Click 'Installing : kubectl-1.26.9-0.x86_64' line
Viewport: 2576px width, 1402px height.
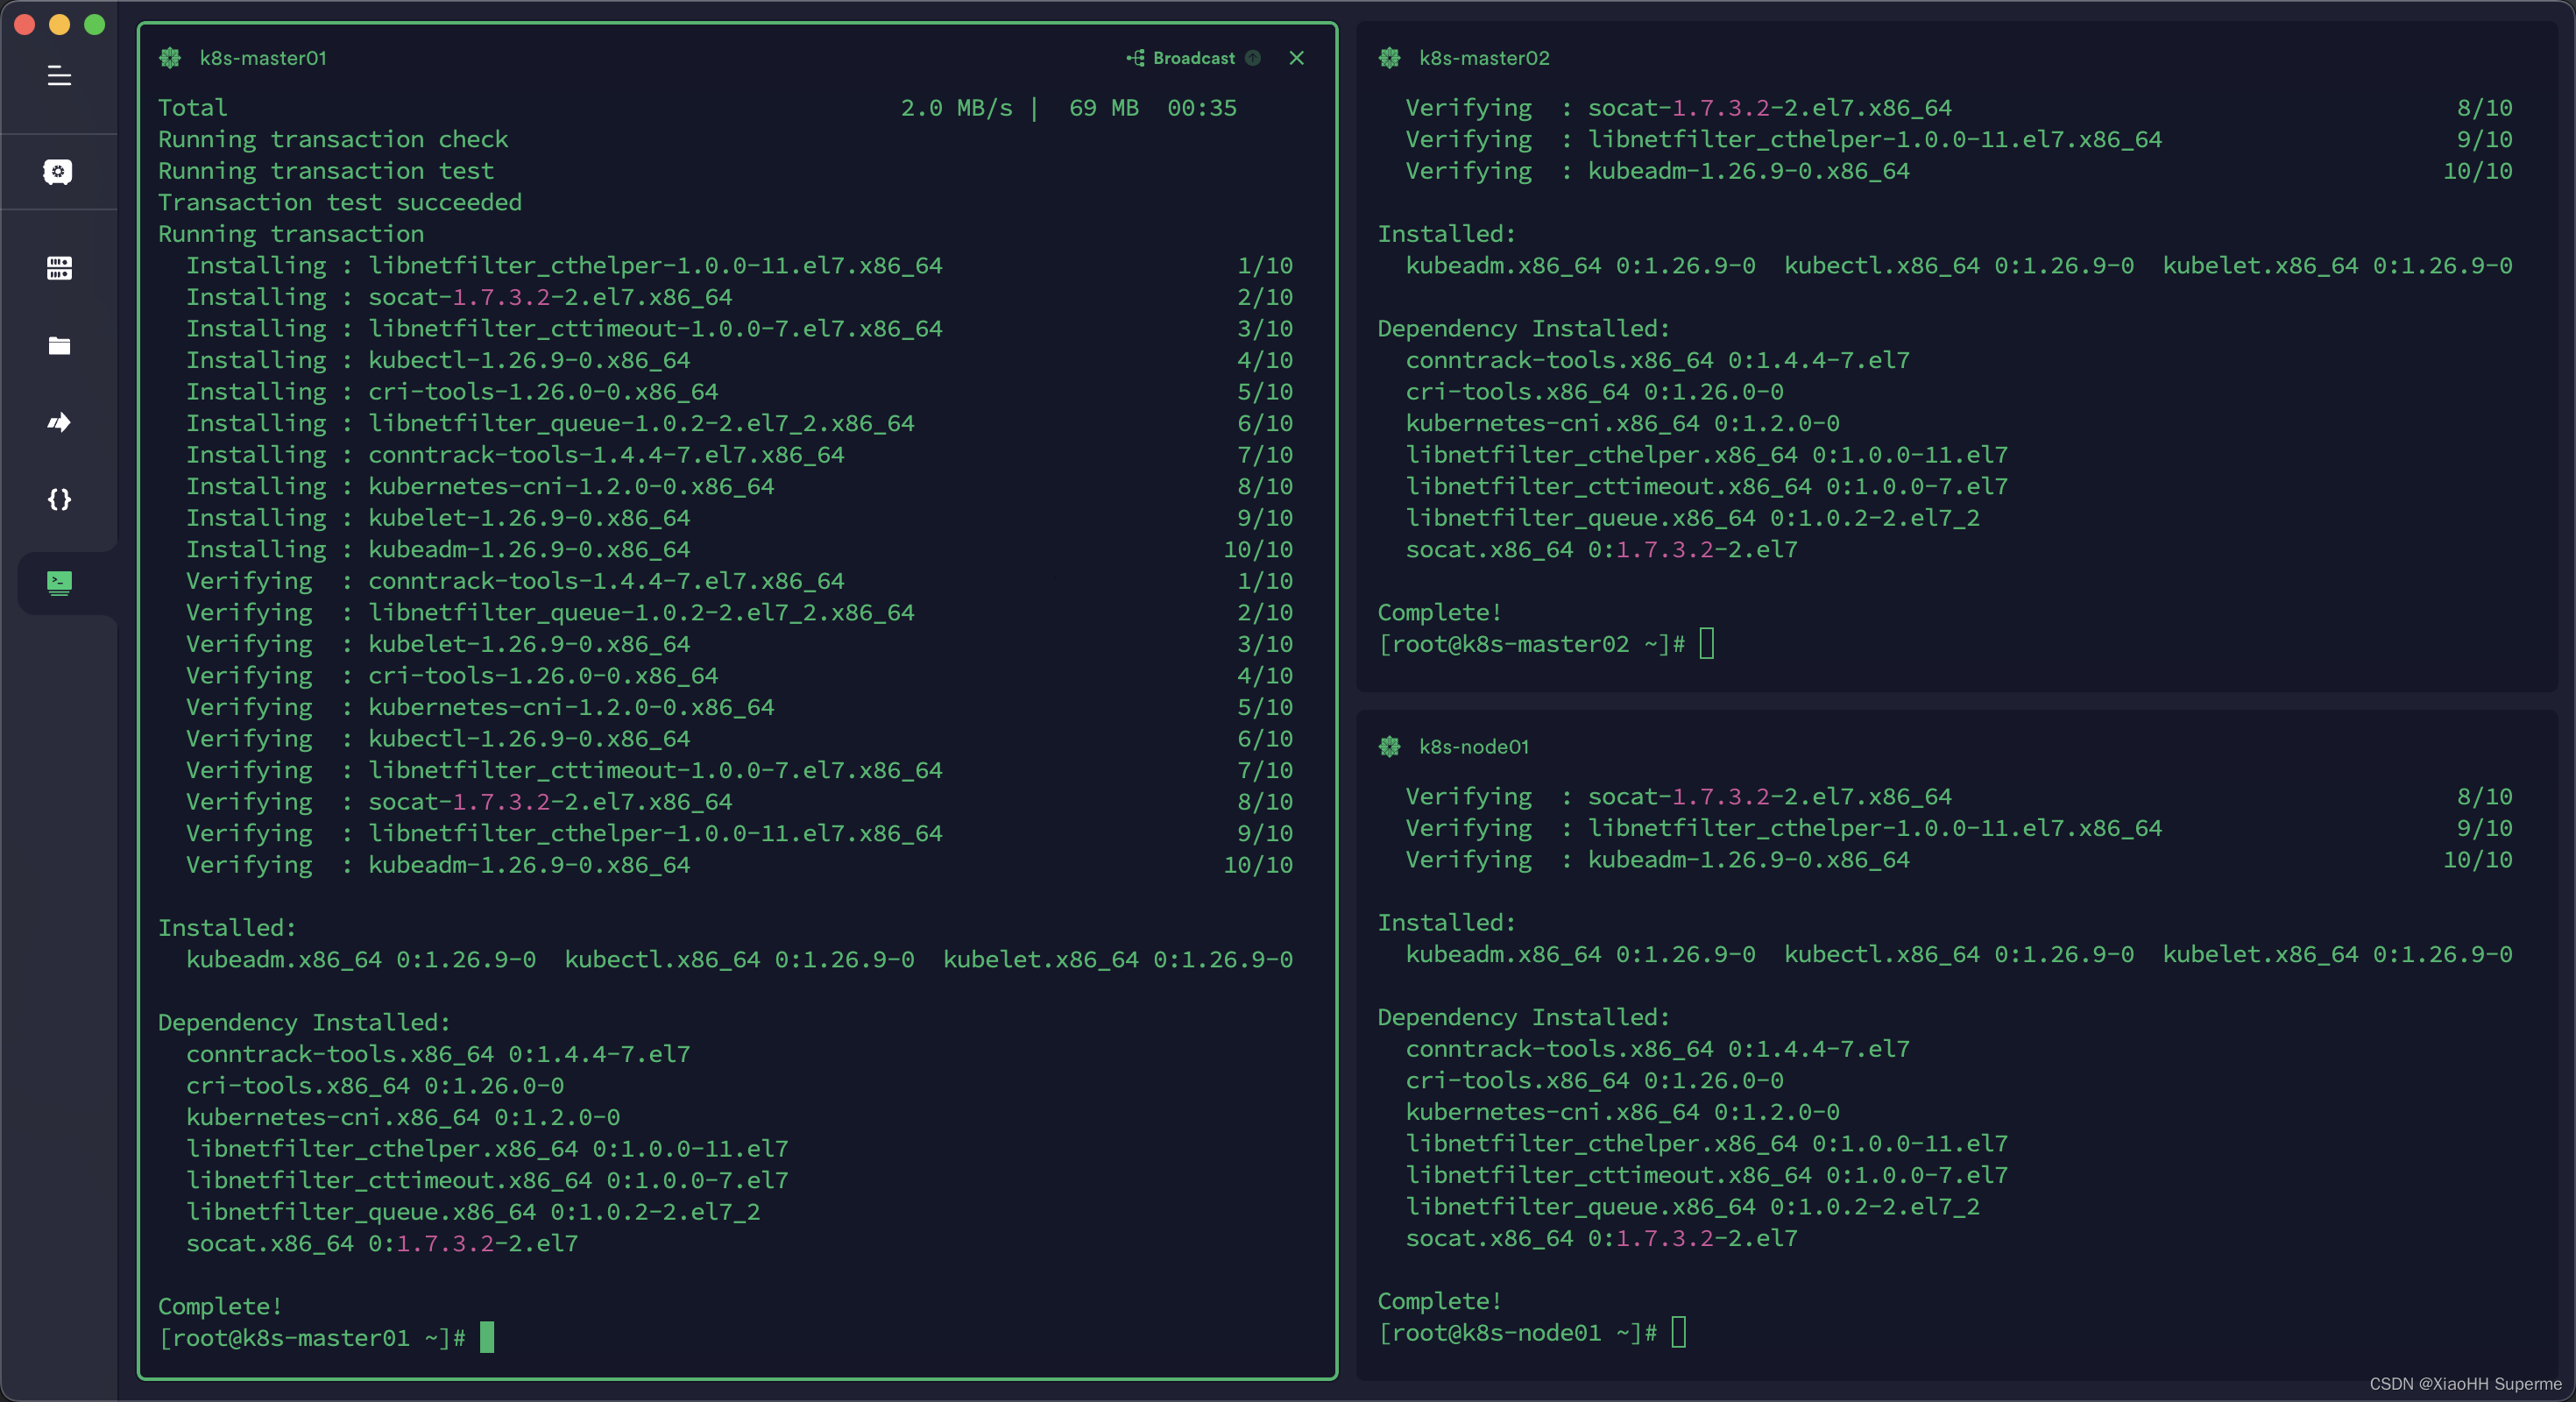pyautogui.click(x=739, y=360)
